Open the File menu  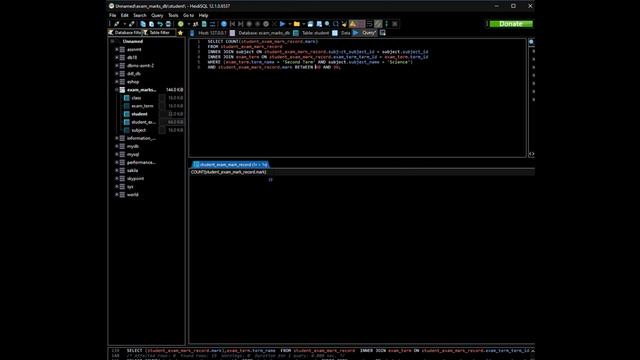113,15
